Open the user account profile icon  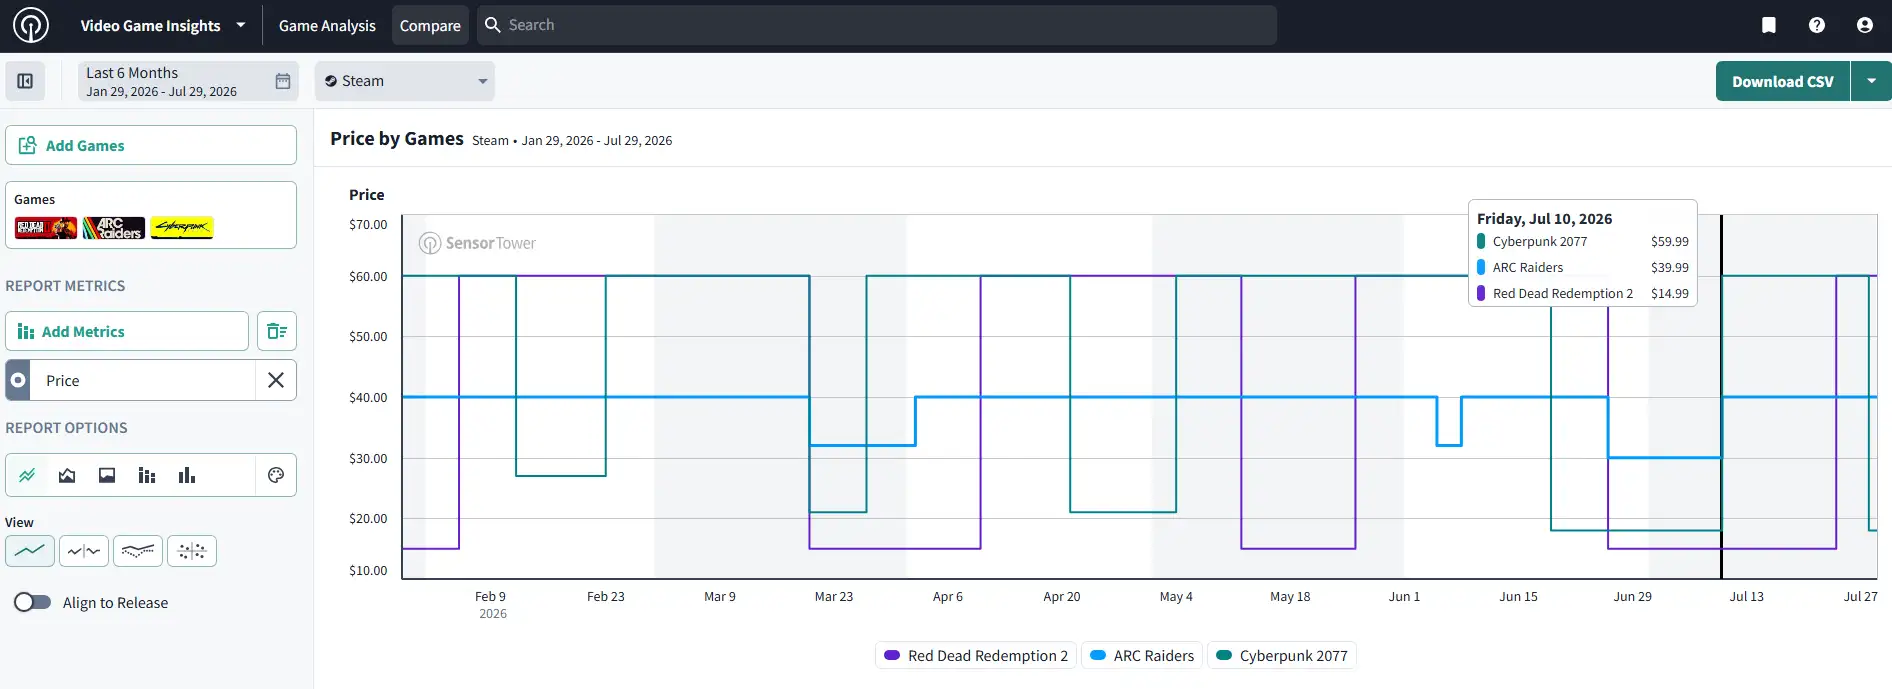[x=1865, y=25]
